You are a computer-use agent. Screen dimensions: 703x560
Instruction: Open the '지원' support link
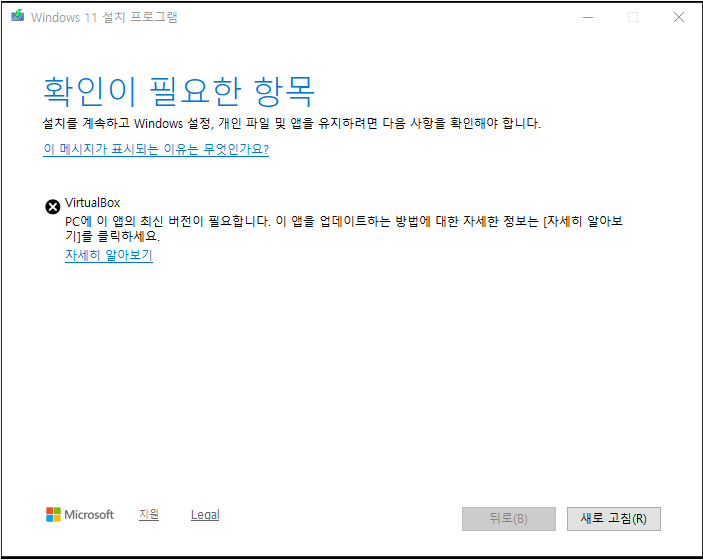click(149, 514)
